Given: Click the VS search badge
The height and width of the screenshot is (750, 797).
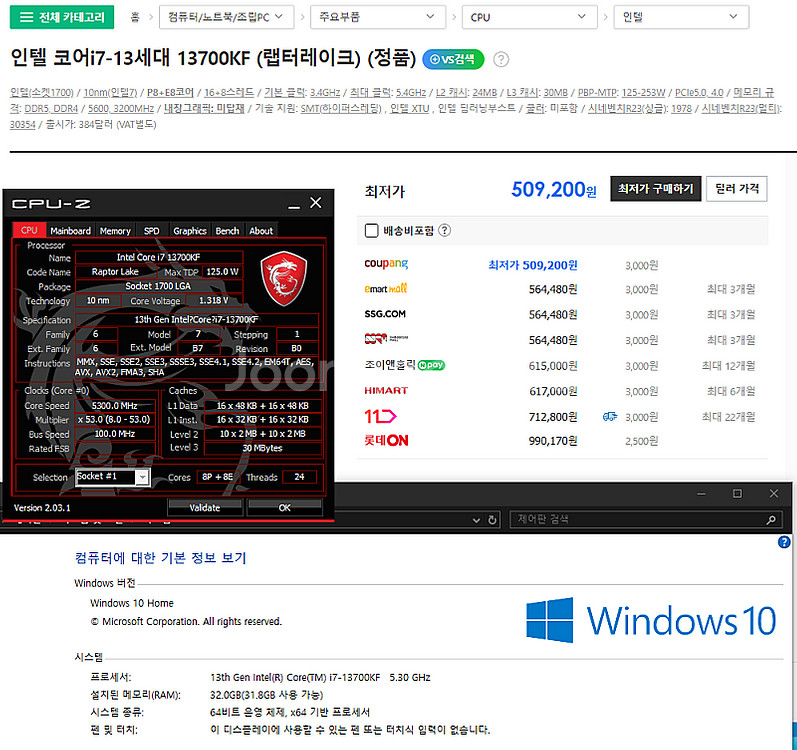Looking at the screenshot, I should 453,59.
